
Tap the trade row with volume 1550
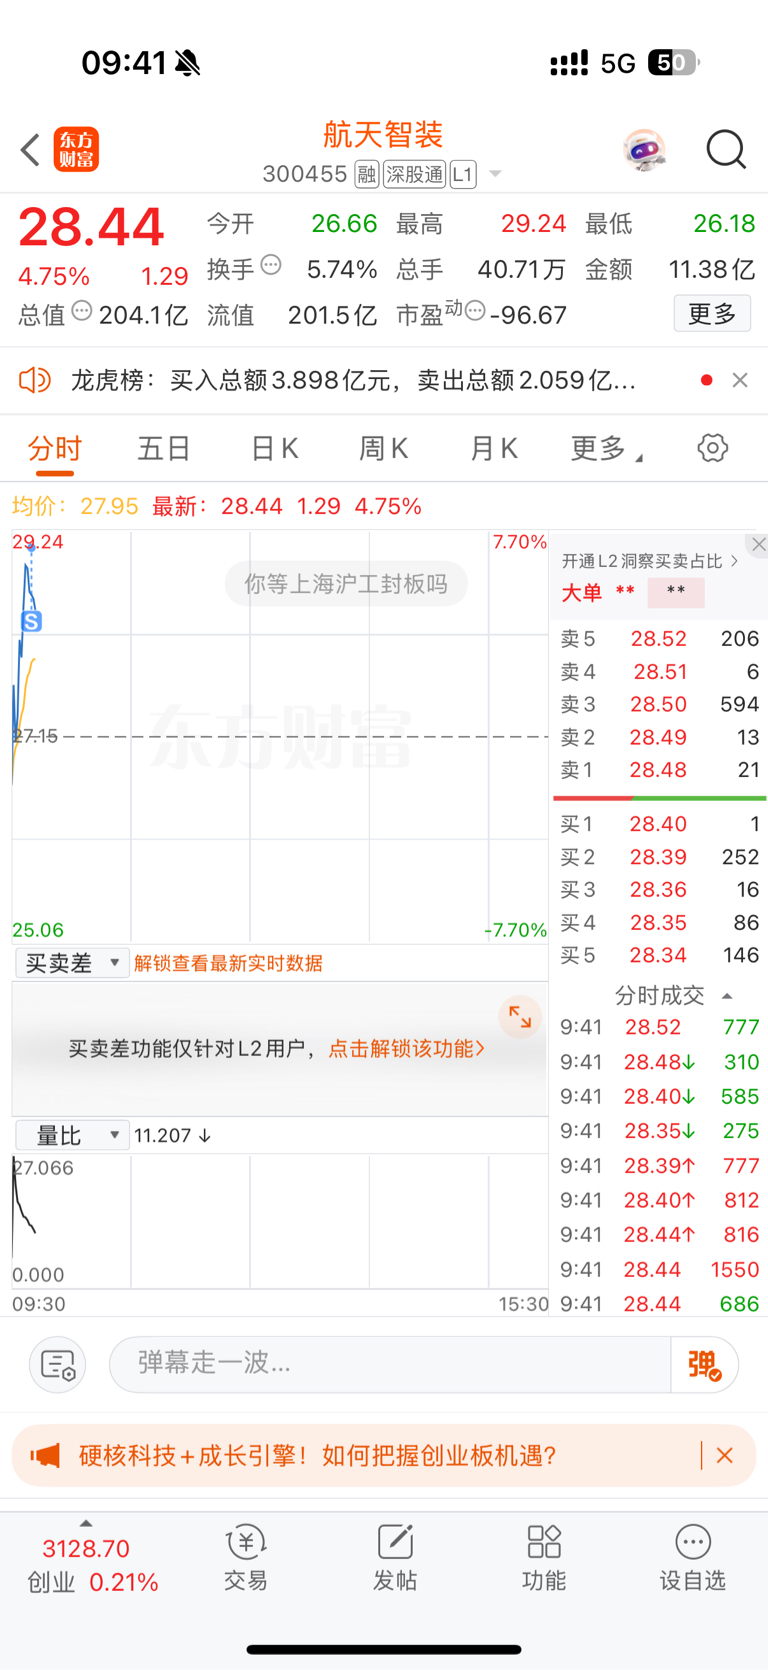660,1269
